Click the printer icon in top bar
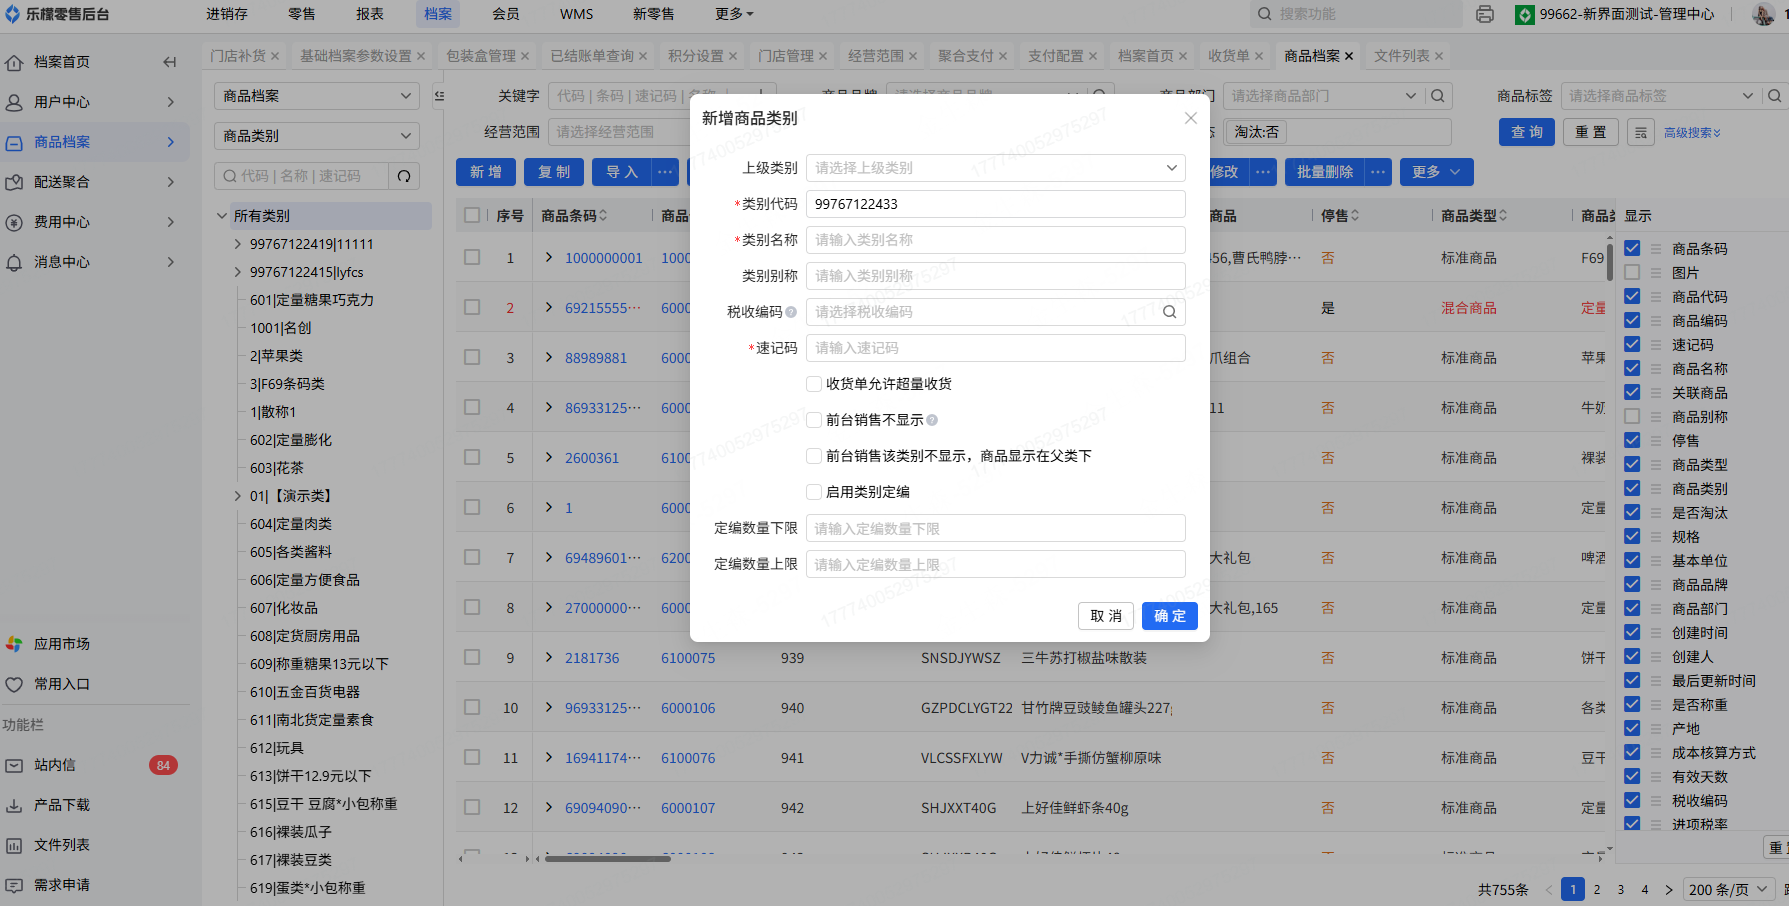The width and height of the screenshot is (1789, 906). 1485,14
